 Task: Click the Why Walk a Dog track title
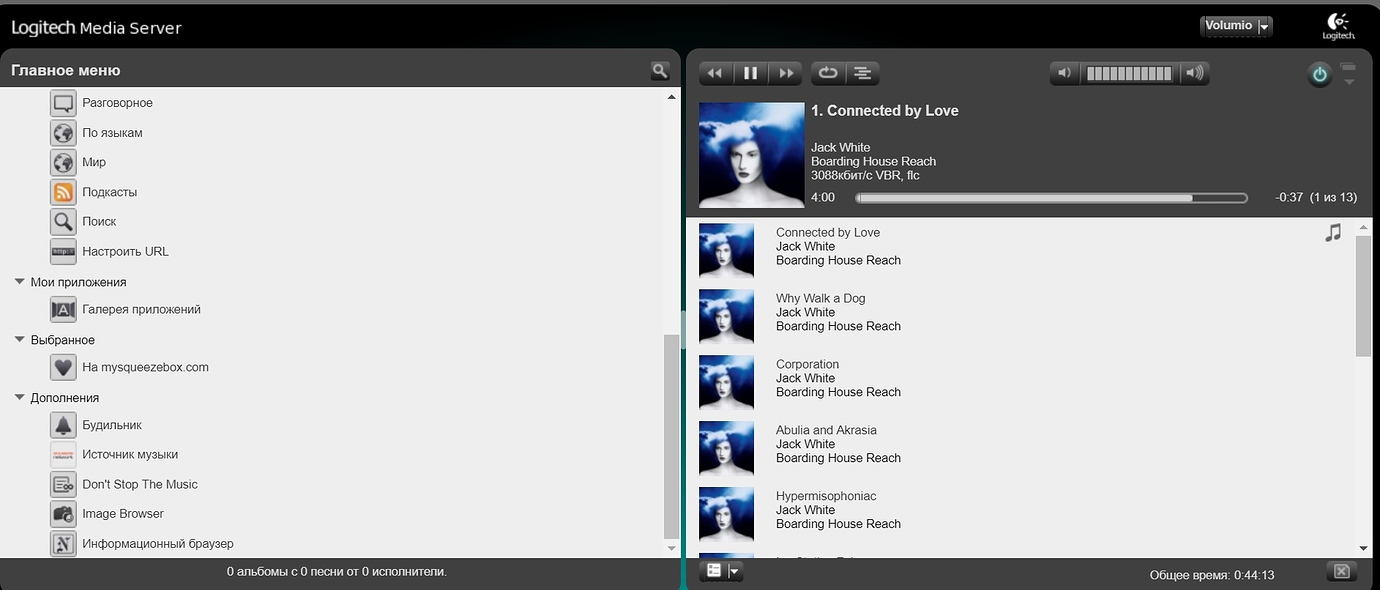(820, 298)
